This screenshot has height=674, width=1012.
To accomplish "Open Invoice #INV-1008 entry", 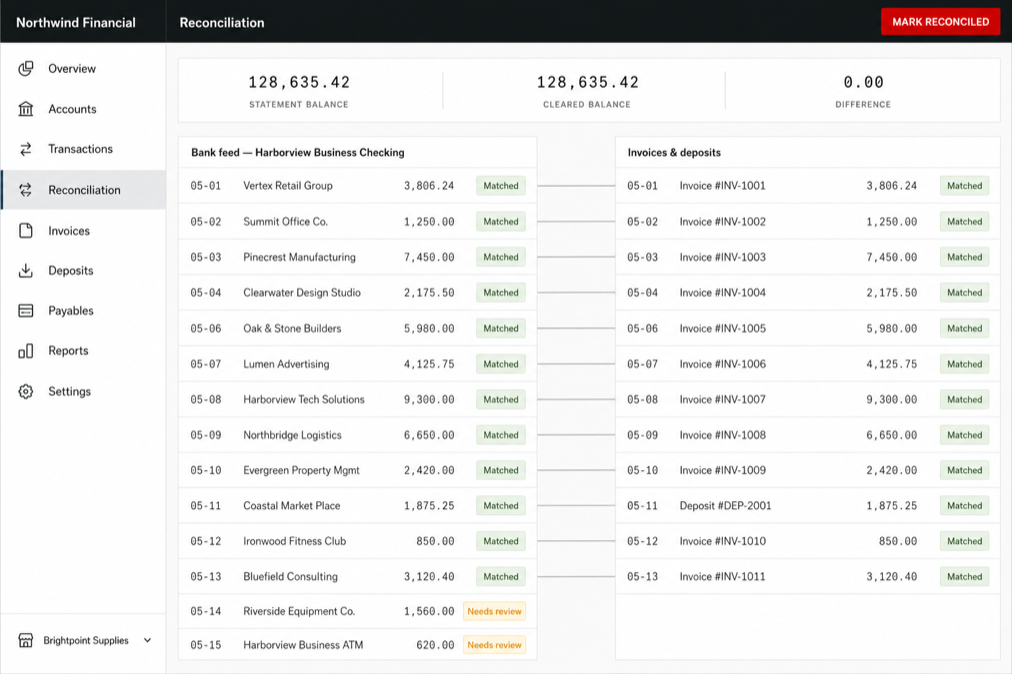I will click(807, 435).
